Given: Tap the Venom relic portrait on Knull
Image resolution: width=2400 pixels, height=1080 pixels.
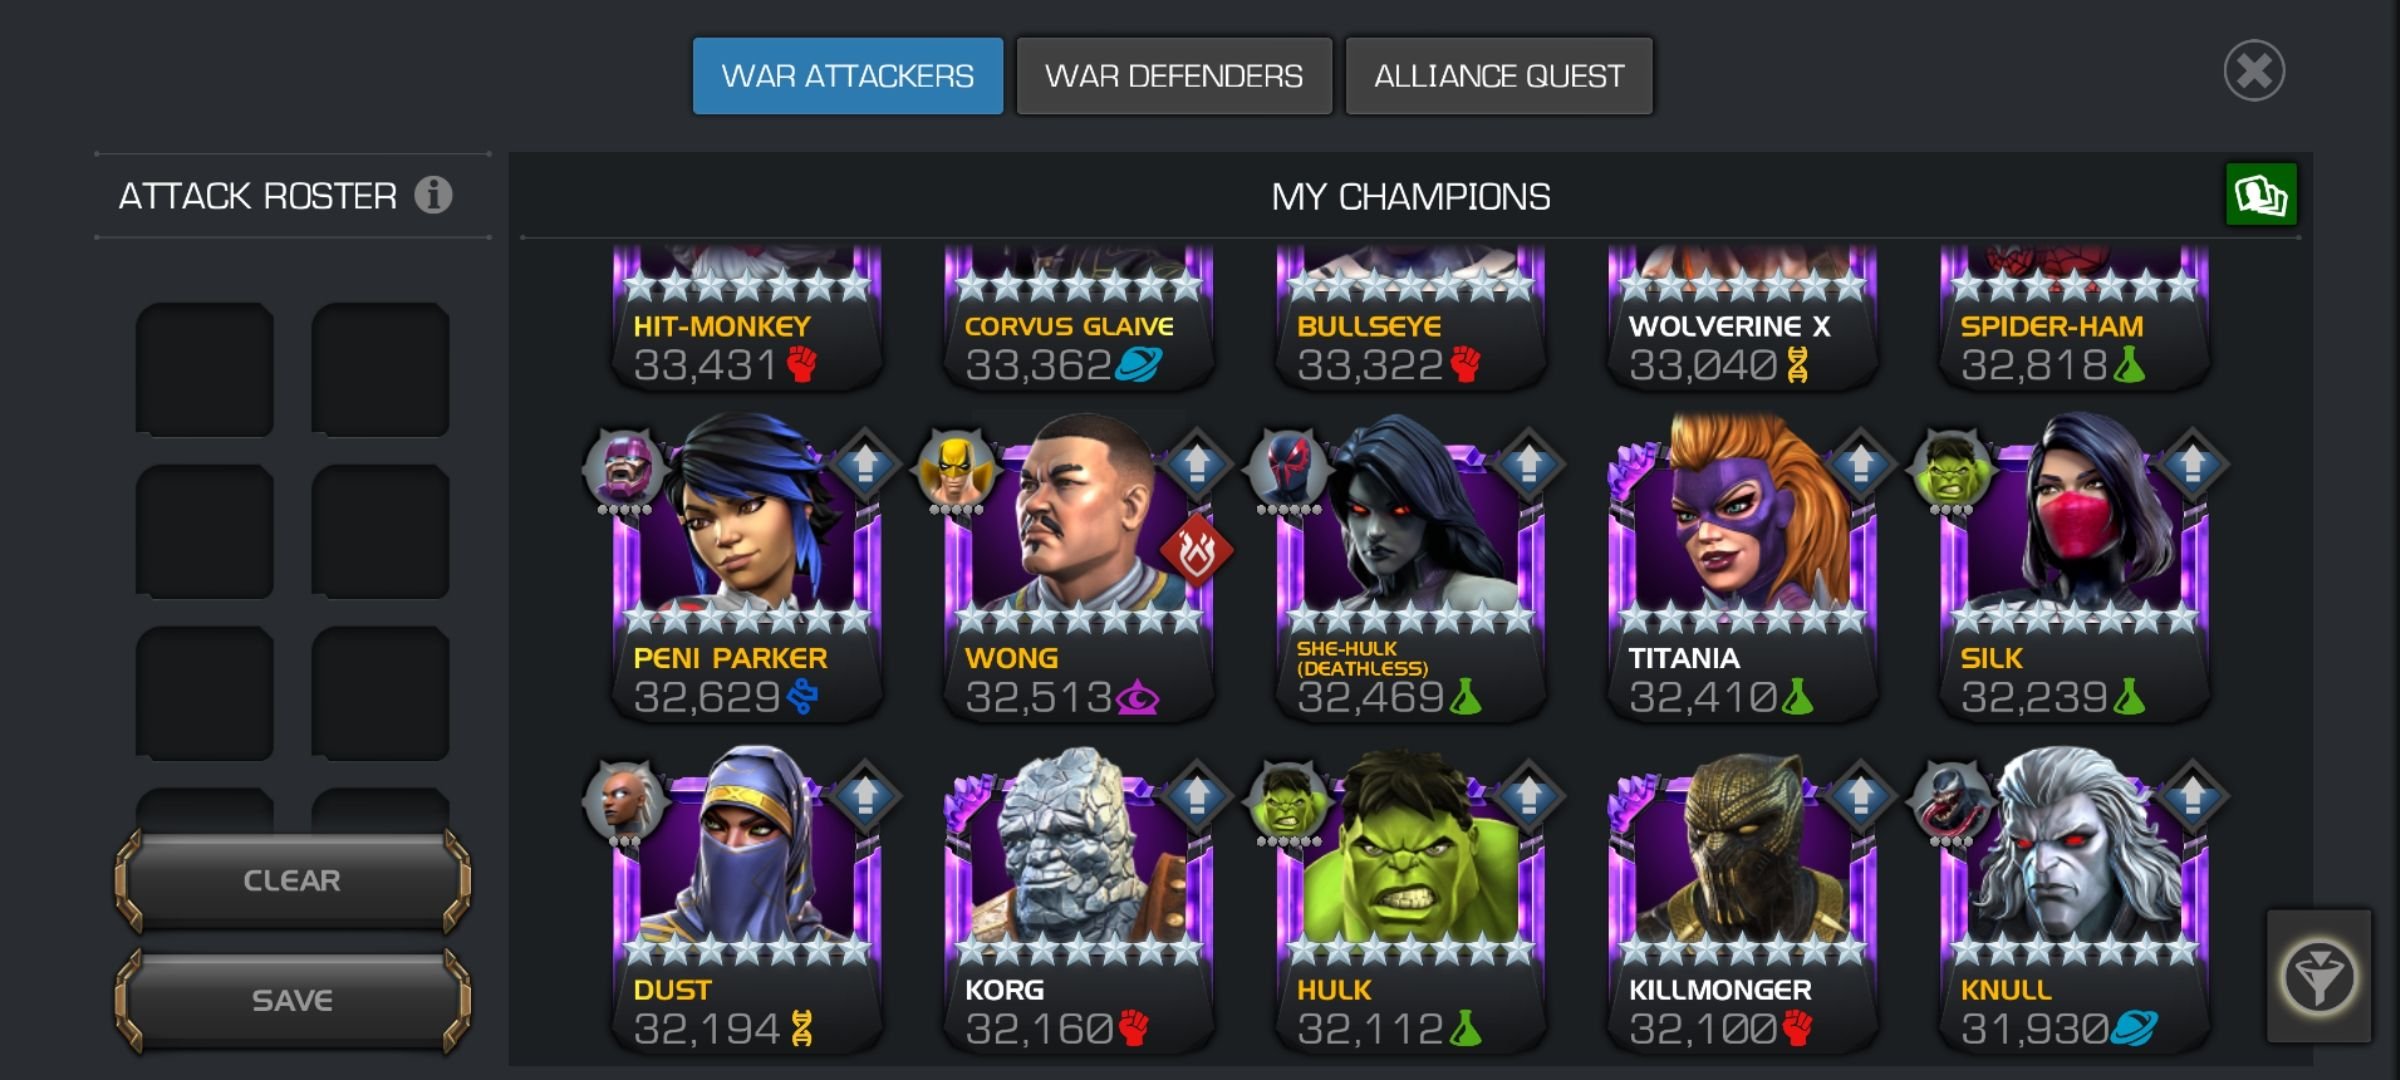Looking at the screenshot, I should 1950,802.
